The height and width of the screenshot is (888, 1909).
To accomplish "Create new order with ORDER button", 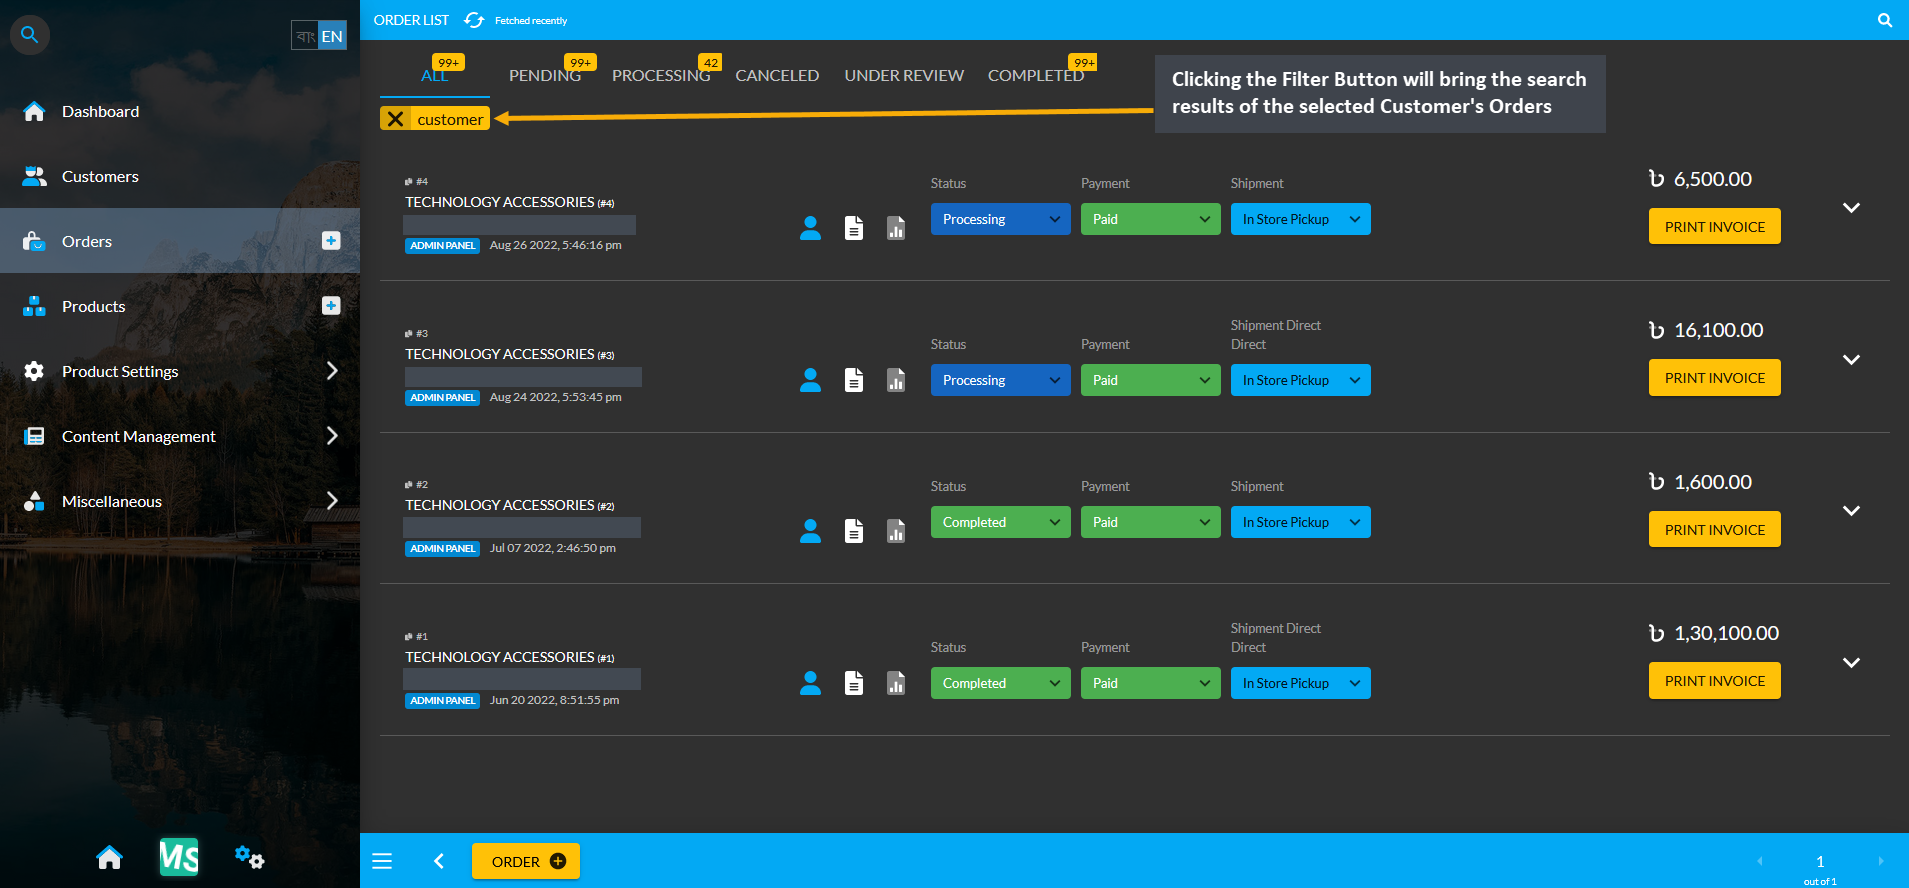I will pyautogui.click(x=526, y=861).
